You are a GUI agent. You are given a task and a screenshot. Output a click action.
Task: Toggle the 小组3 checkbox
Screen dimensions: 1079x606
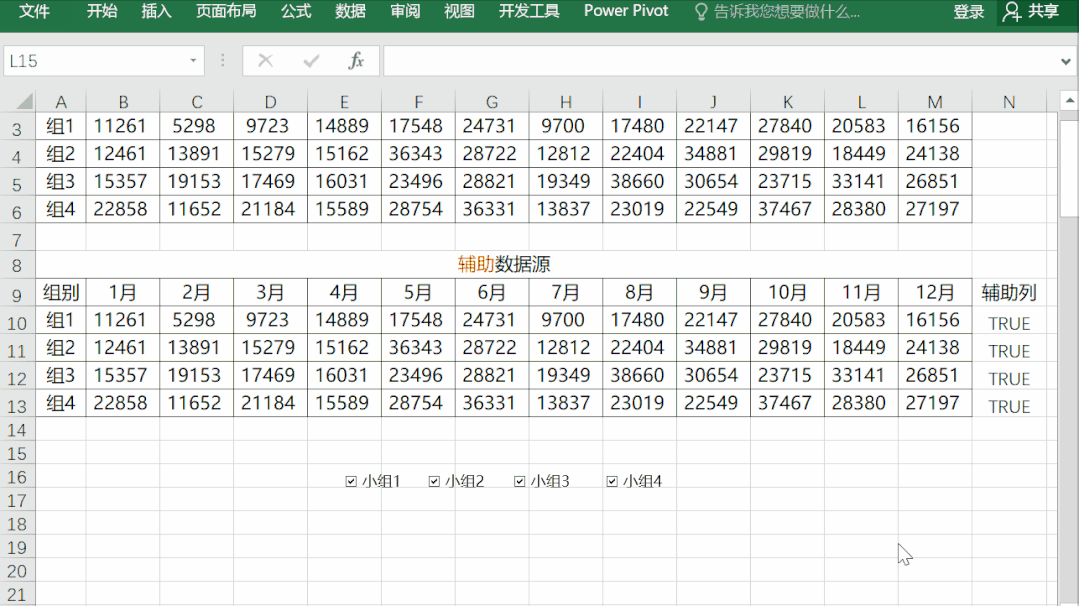tap(520, 481)
